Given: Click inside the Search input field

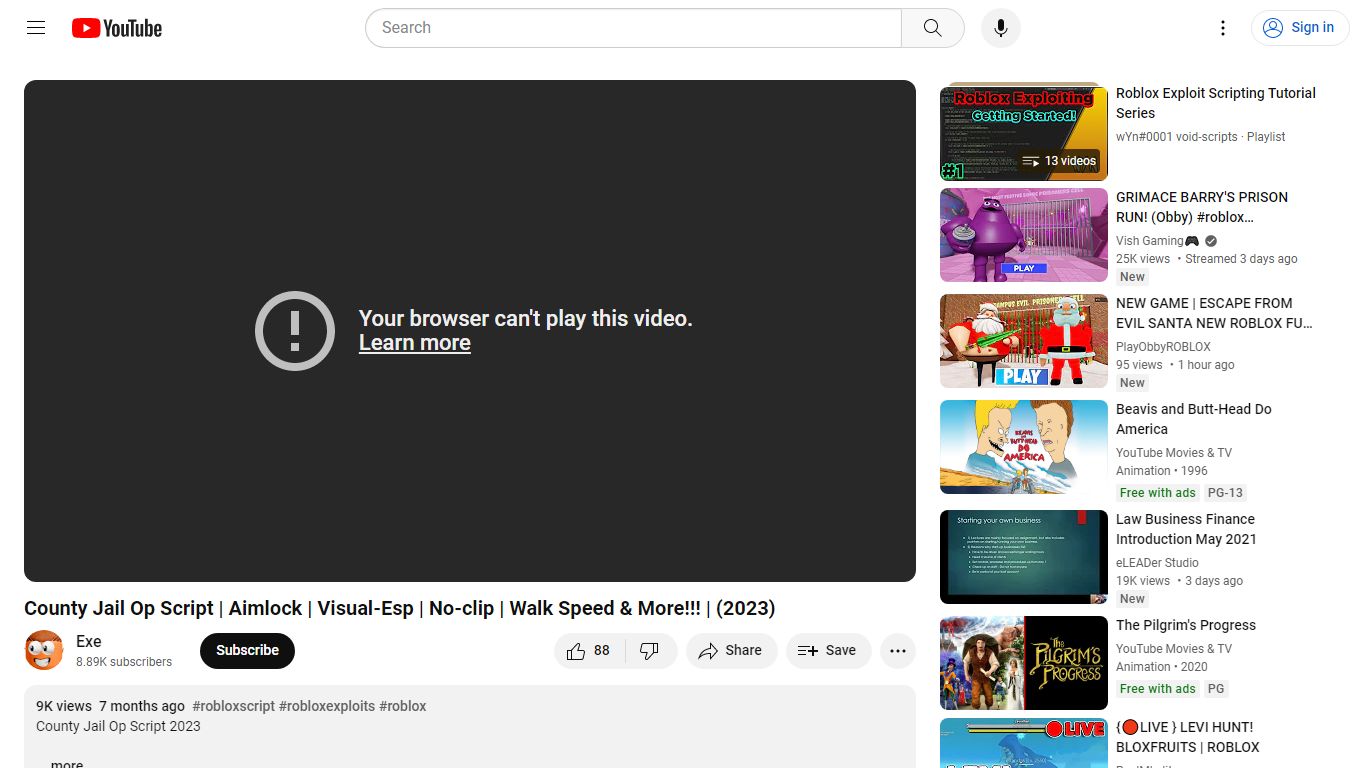Looking at the screenshot, I should click(634, 28).
